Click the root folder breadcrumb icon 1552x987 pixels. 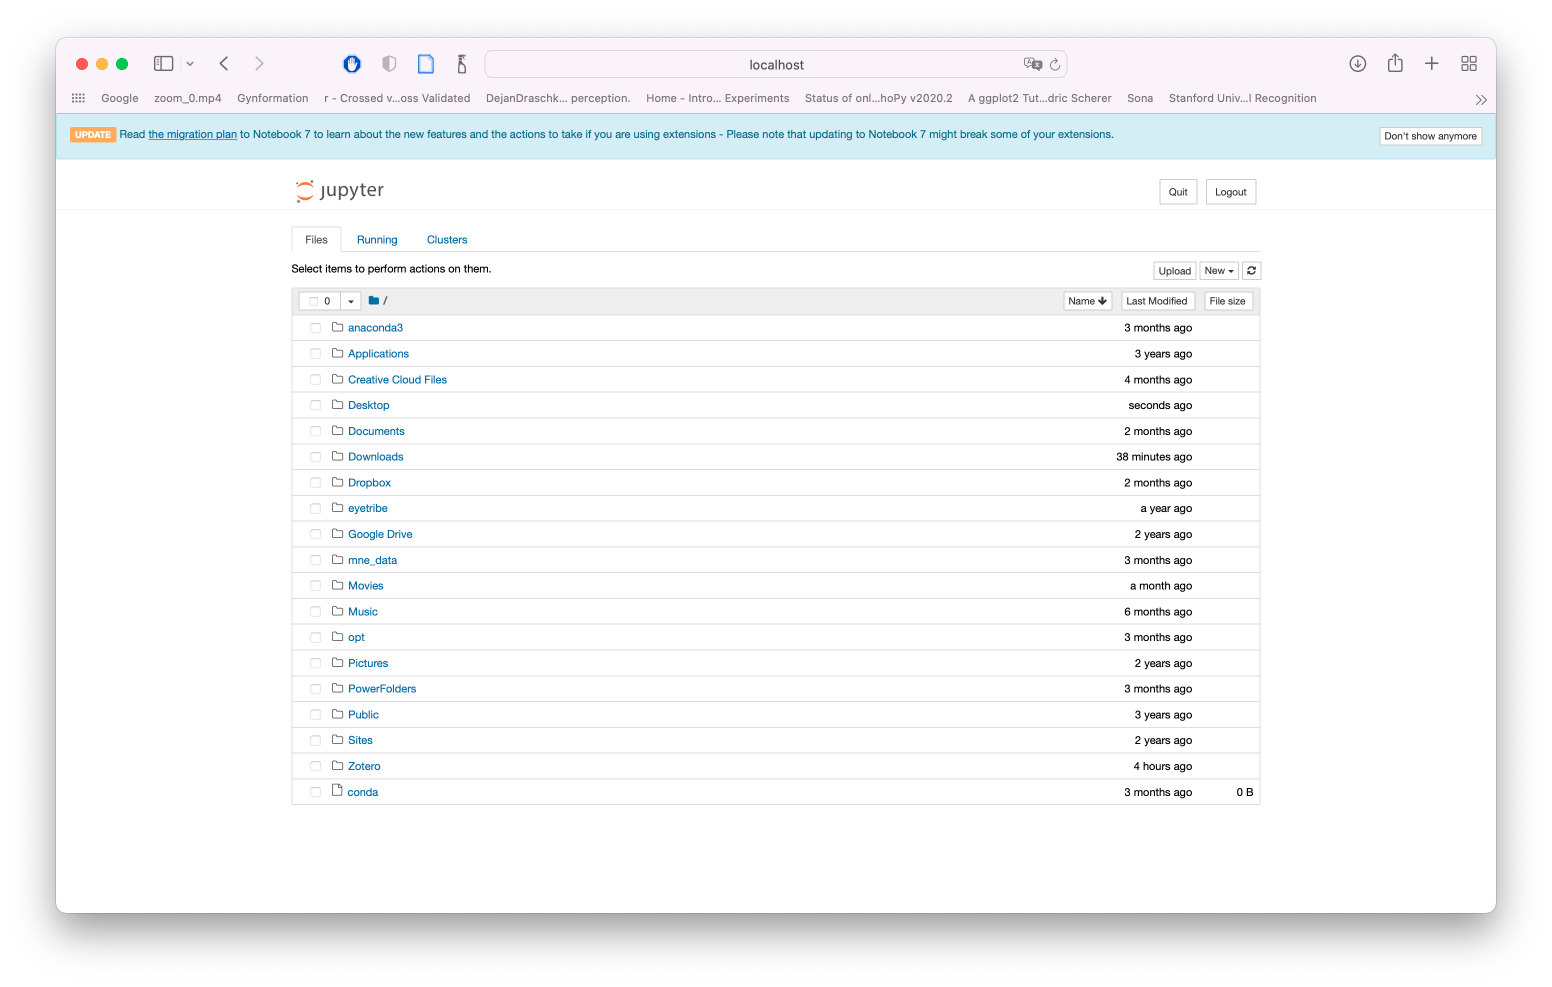[374, 300]
